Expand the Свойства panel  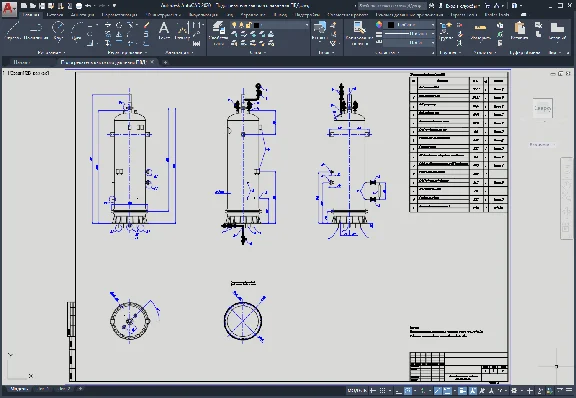coord(387,53)
